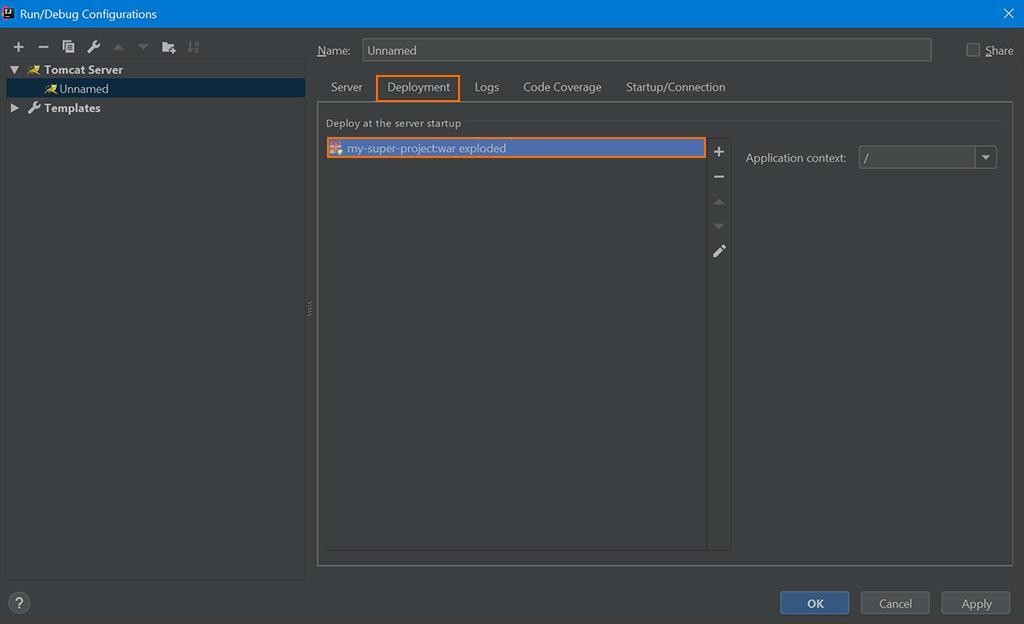Image resolution: width=1024 pixels, height=624 pixels.
Task: Select my-super-project:war exploded artifact row
Action: (516, 148)
